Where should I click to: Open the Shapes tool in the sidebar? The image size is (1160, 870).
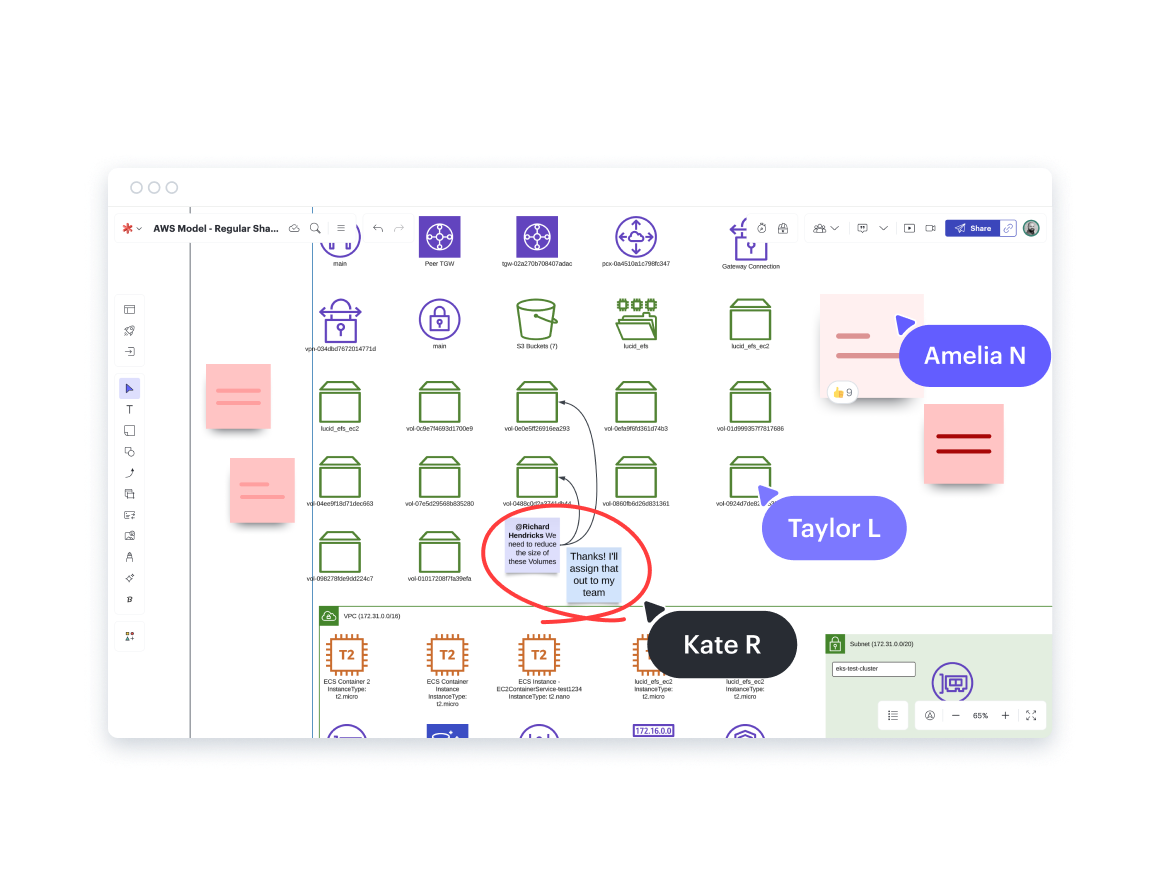129,451
